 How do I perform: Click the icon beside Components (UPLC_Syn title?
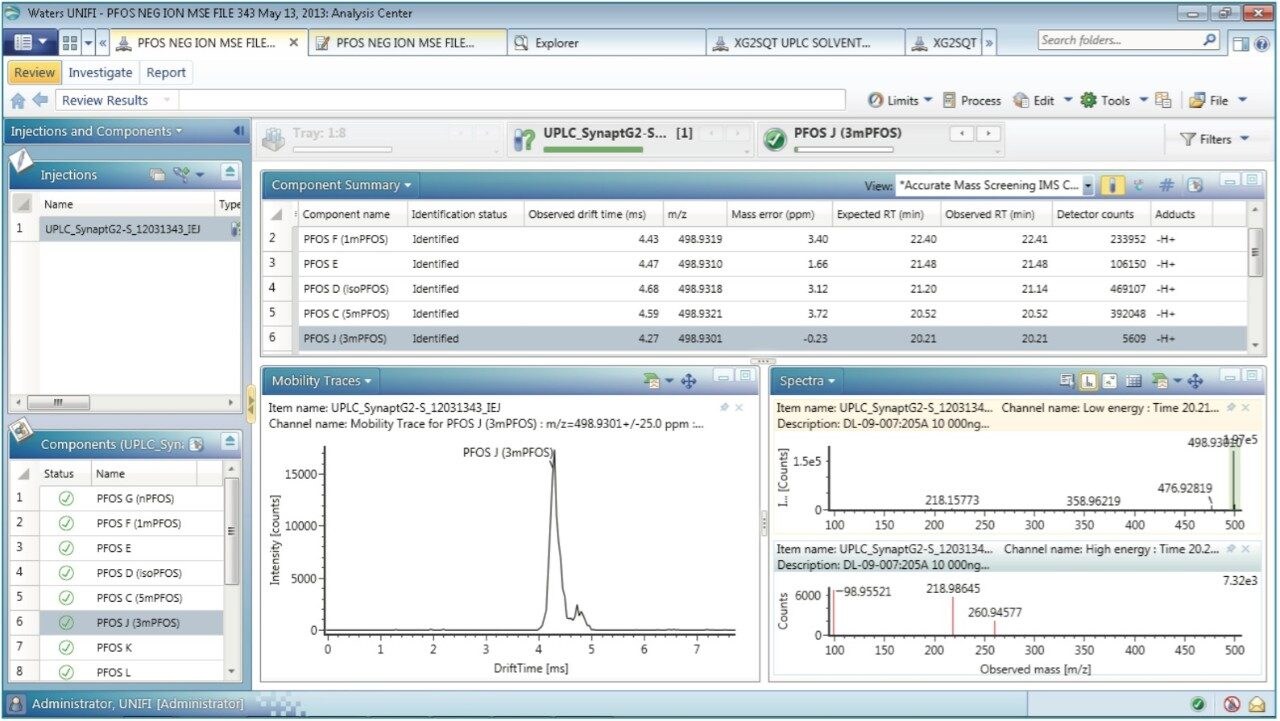tap(197, 444)
